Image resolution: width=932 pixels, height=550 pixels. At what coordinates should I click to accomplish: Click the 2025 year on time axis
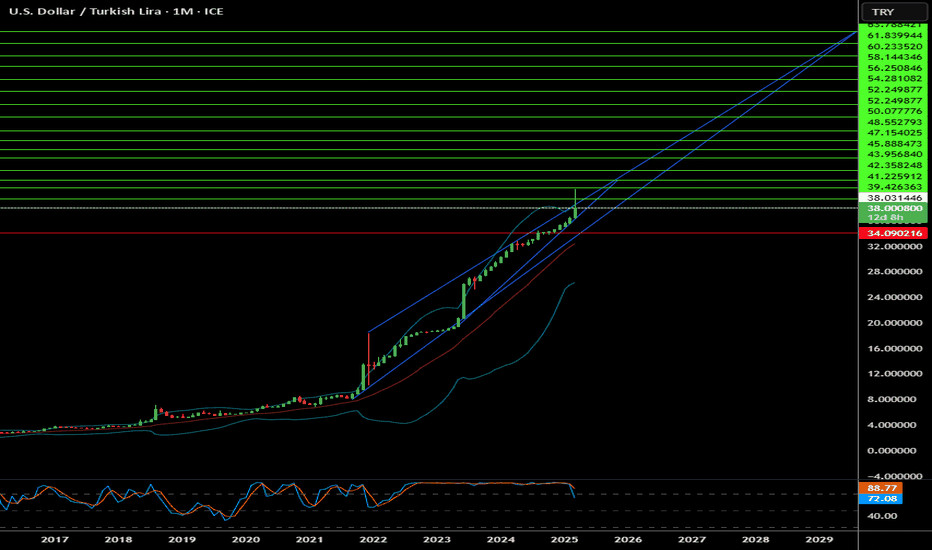(x=564, y=539)
